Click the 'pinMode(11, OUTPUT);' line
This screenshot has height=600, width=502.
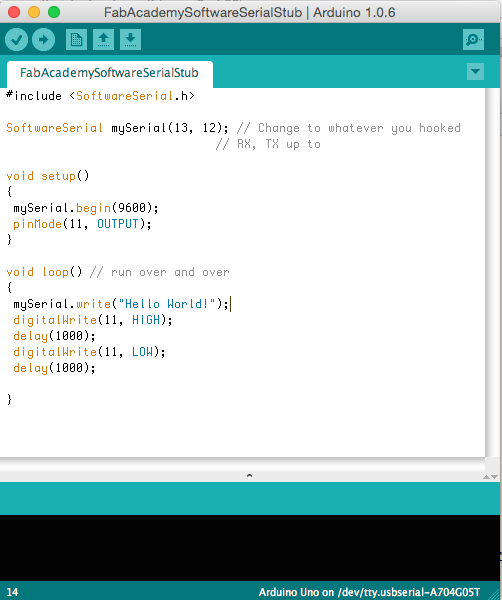[82, 224]
